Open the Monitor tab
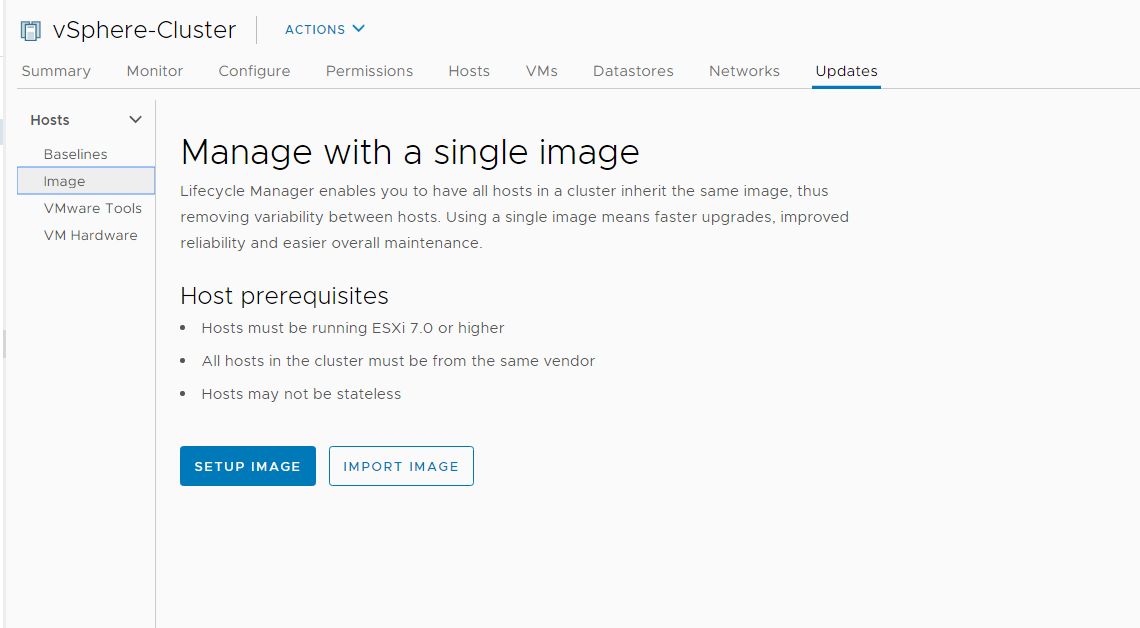This screenshot has width=1140, height=628. [x=155, y=71]
